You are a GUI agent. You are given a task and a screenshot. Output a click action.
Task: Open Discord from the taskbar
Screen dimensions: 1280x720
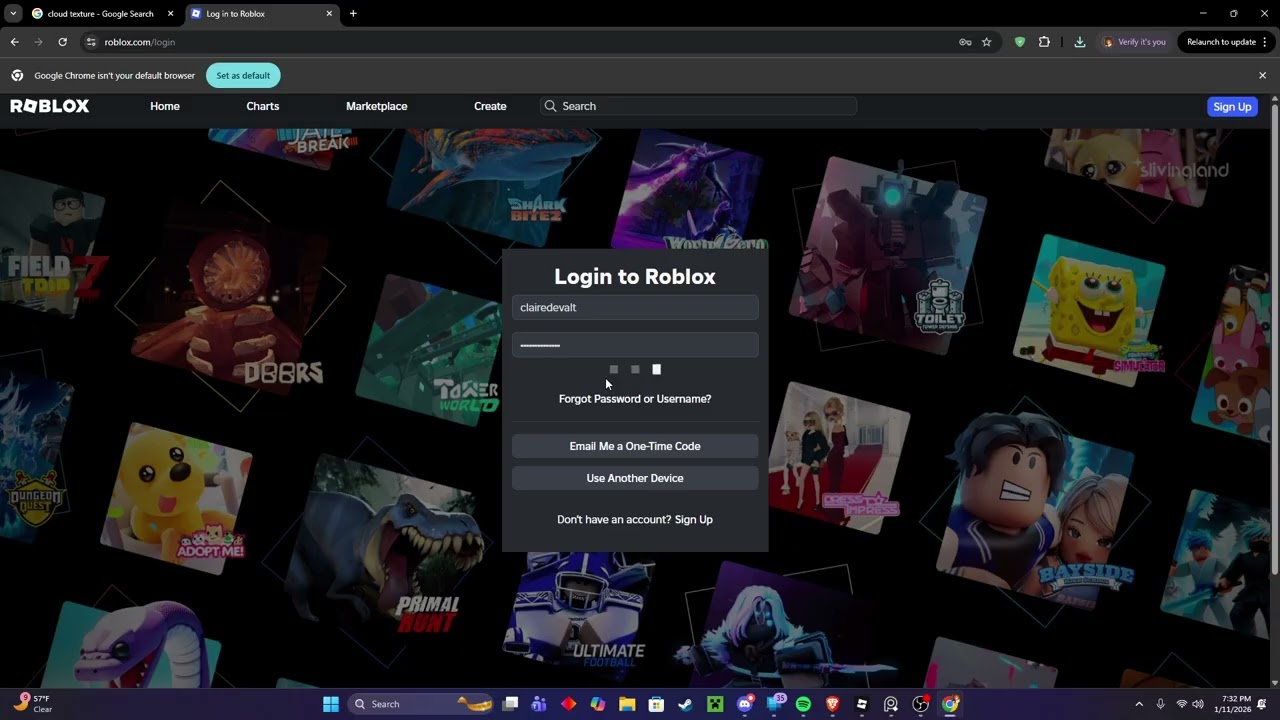[x=744, y=704]
